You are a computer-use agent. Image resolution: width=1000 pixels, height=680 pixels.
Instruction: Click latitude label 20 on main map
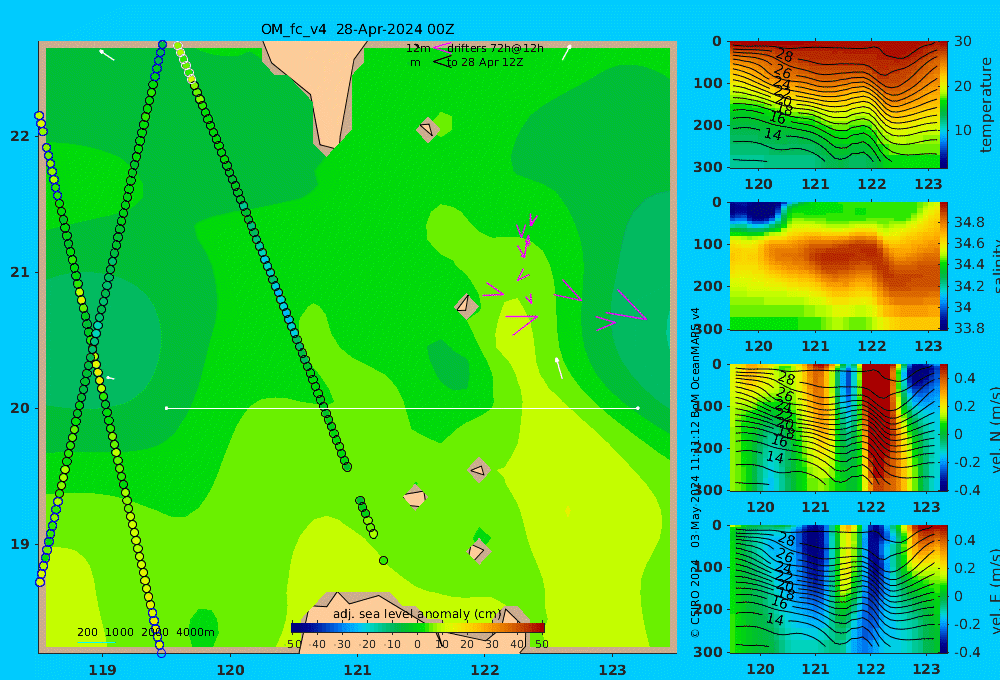pyautogui.click(x=20, y=408)
